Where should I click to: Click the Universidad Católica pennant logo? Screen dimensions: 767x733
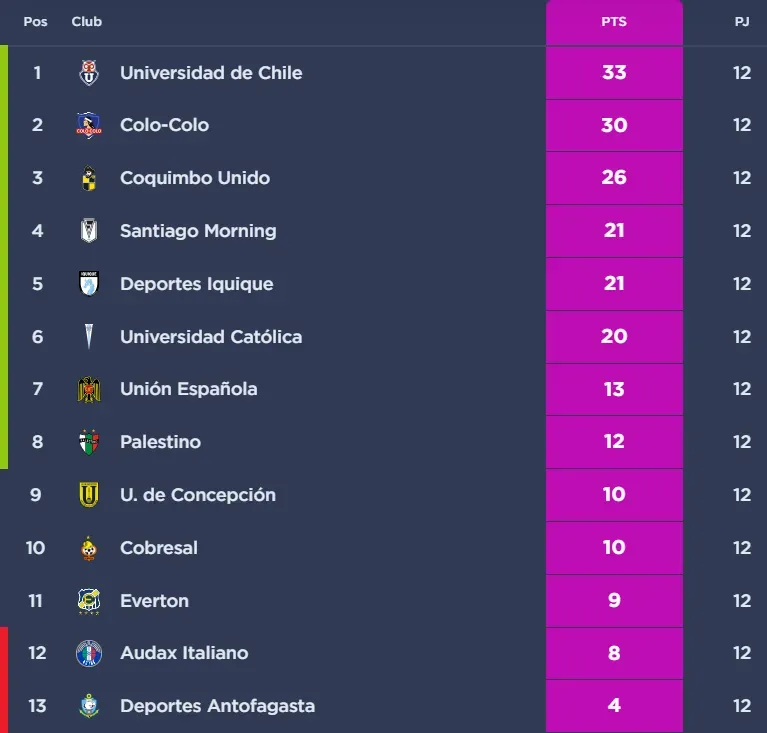tap(89, 337)
